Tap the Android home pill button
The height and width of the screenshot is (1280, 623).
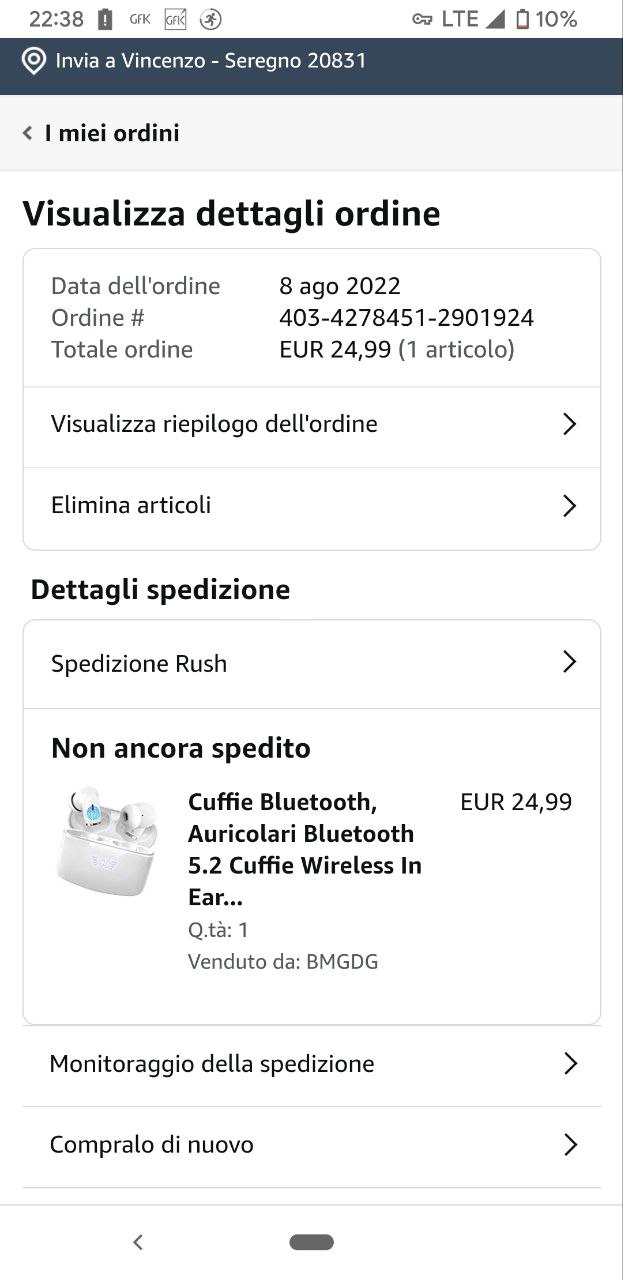coord(311,1242)
